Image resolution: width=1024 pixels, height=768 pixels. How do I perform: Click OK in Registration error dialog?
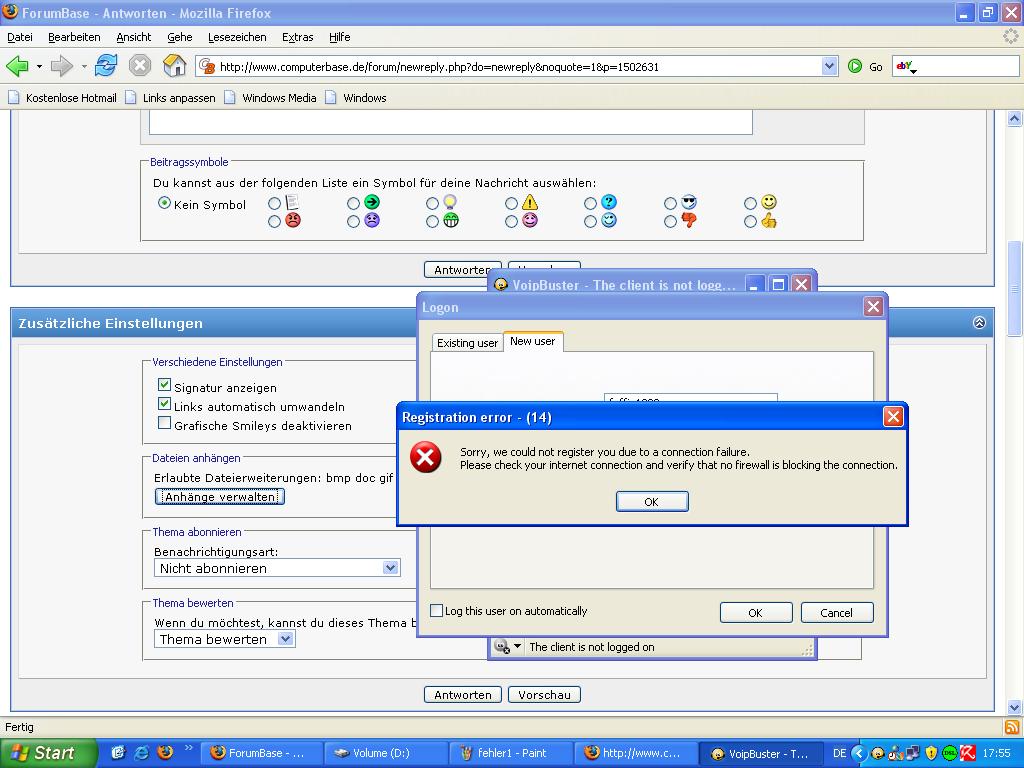652,502
